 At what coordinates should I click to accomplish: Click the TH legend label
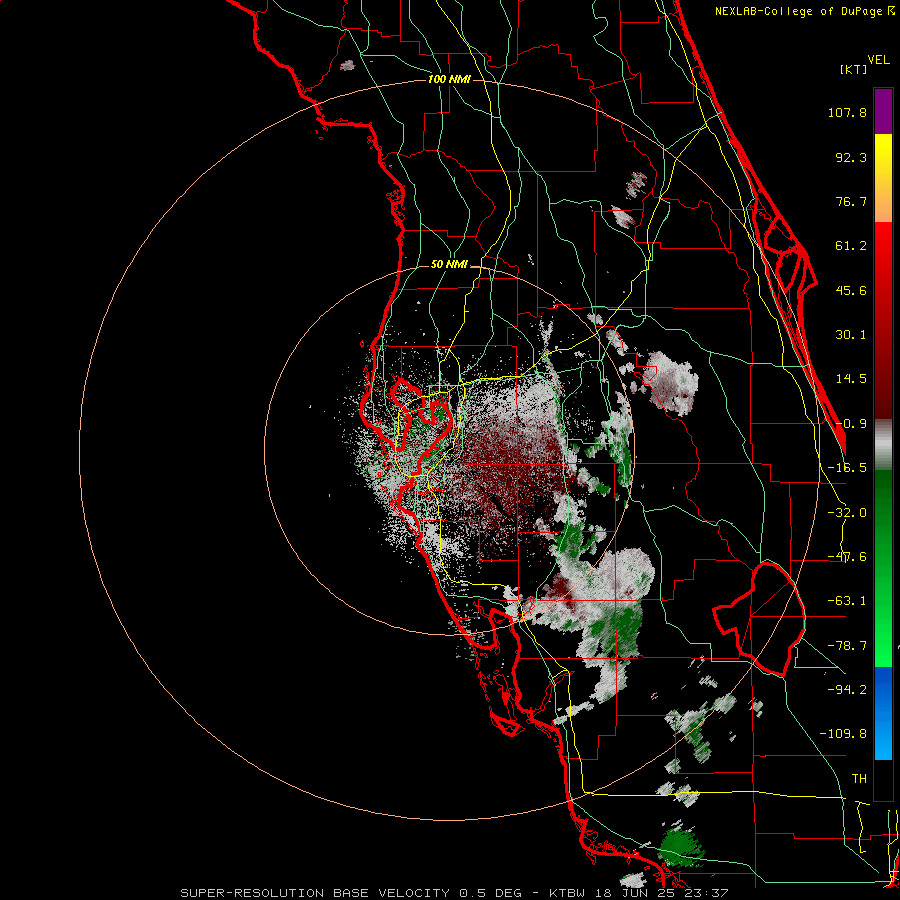(x=859, y=779)
